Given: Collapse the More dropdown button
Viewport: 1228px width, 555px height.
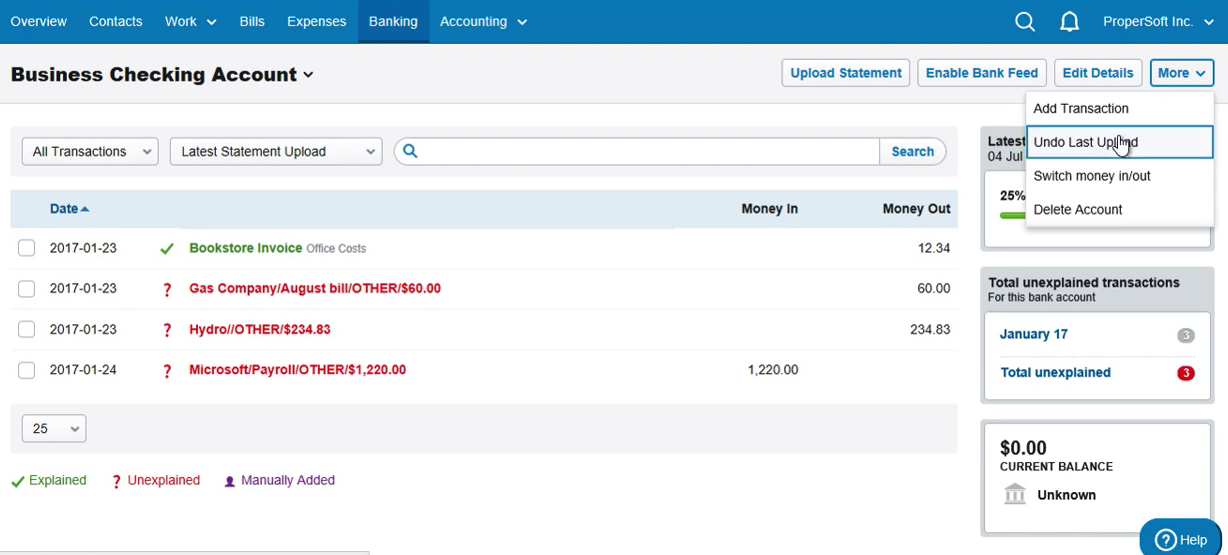Looking at the screenshot, I should [x=1181, y=73].
